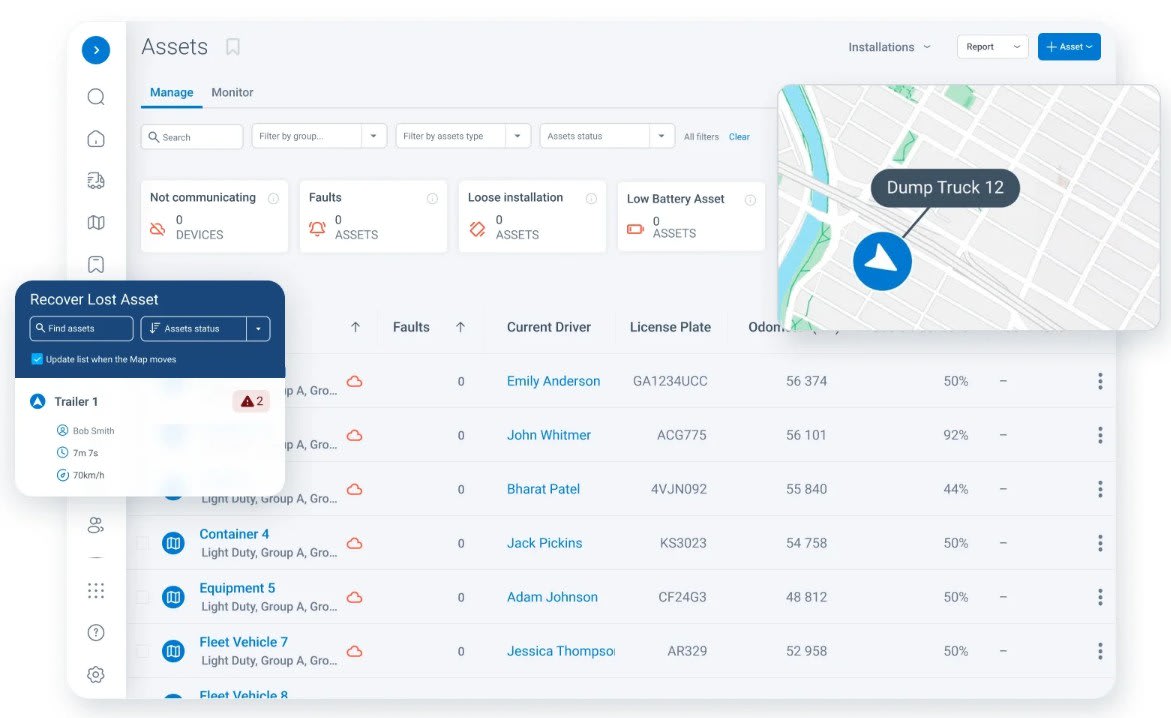This screenshot has height=718, width=1171.
Task: Open the truck vehicles icon in sidebar
Action: point(96,180)
